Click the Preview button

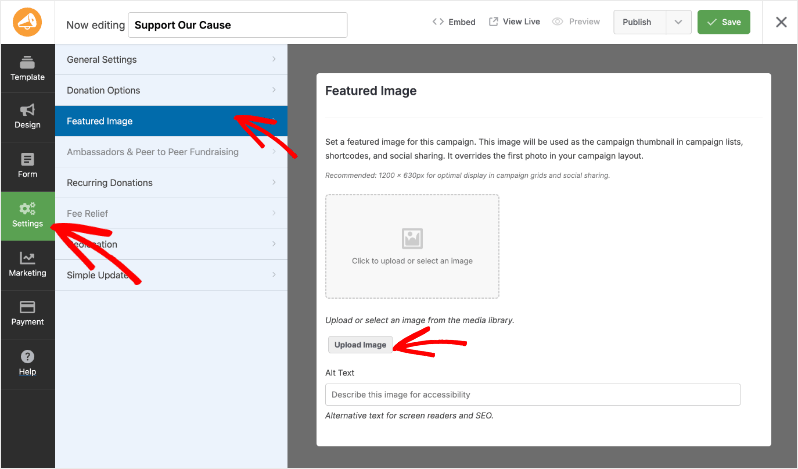coord(576,22)
